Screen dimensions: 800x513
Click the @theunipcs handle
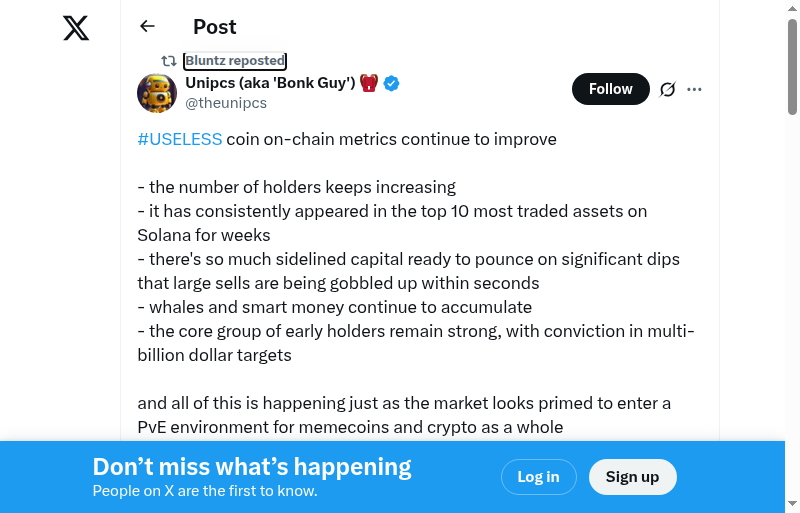226,103
